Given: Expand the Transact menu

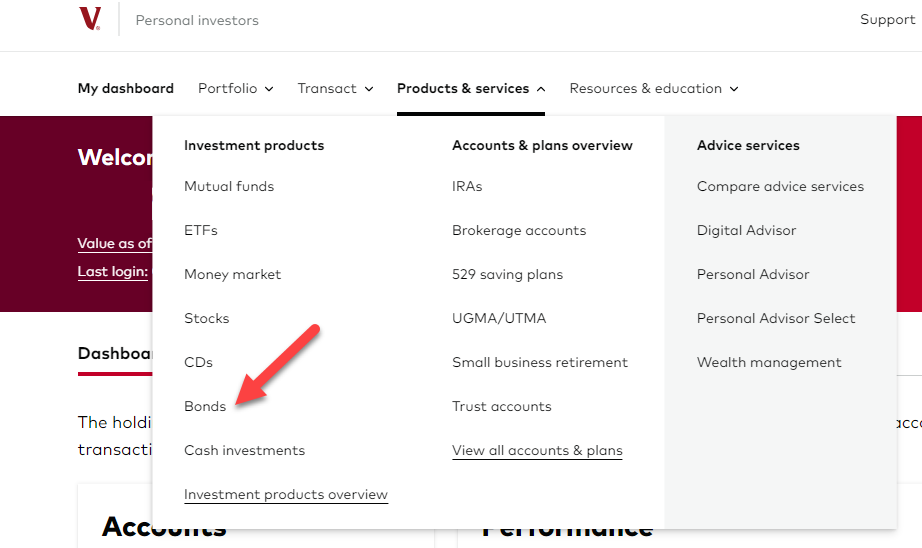Looking at the screenshot, I should click(x=335, y=88).
